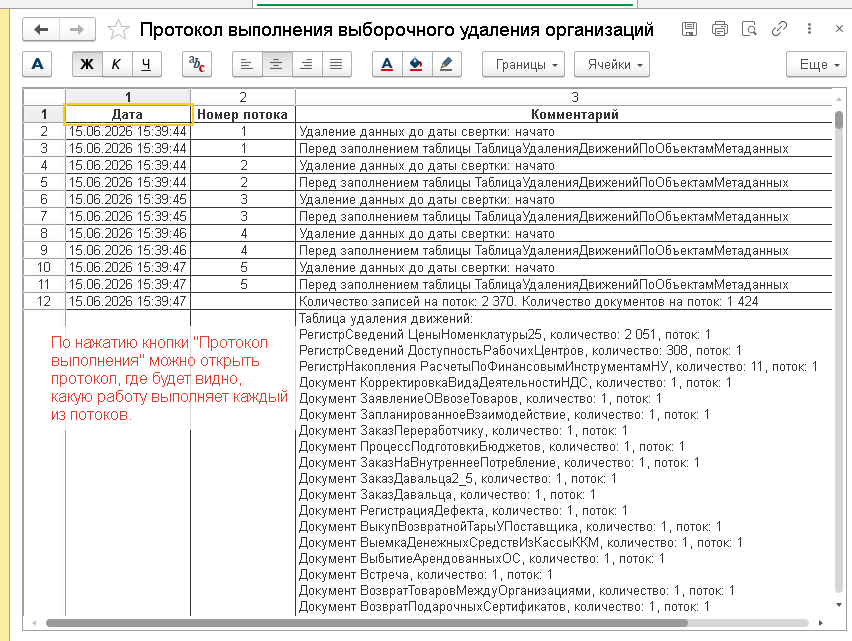This screenshot has height=641, width=852.
Task: Select column header 3
Action: 563,97
